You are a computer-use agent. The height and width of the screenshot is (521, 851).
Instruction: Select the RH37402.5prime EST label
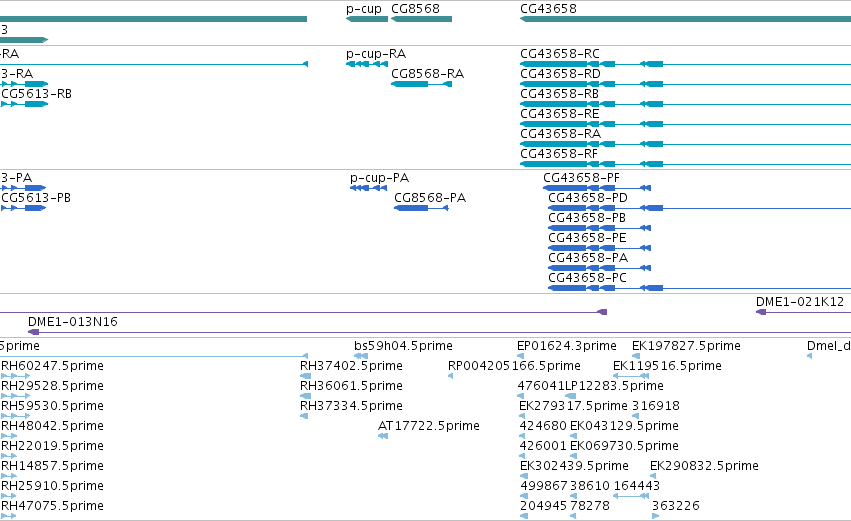[x=351, y=366]
